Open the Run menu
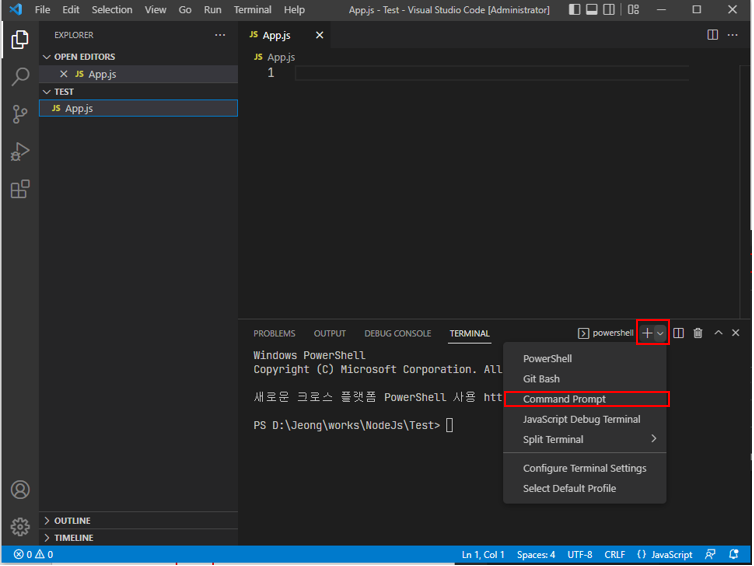This screenshot has width=754, height=566. click(213, 10)
